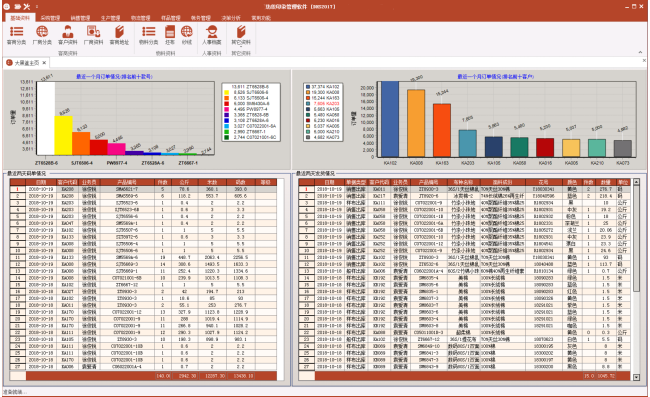Open 人事档案 personnel icon
The width and height of the screenshot is (650, 397).
212,35
